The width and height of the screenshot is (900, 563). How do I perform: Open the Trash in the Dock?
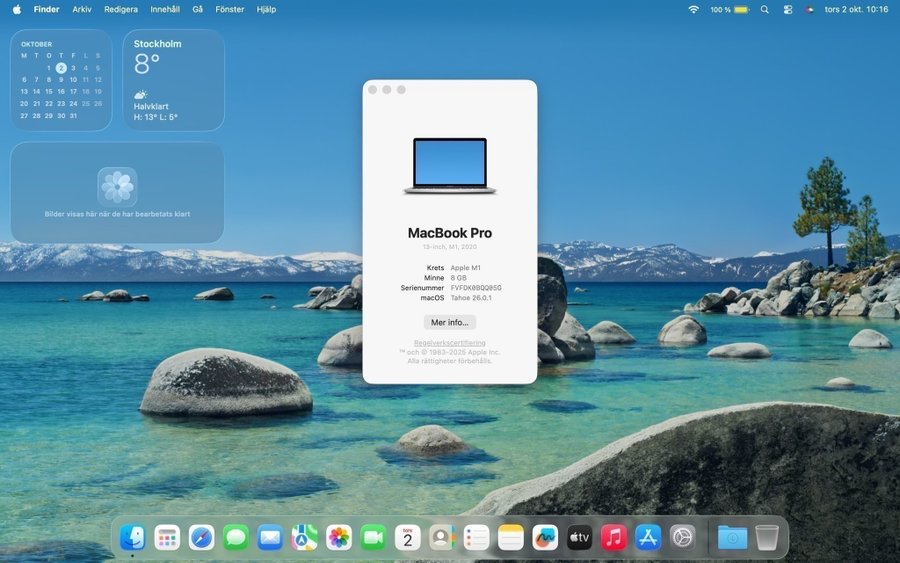767,537
